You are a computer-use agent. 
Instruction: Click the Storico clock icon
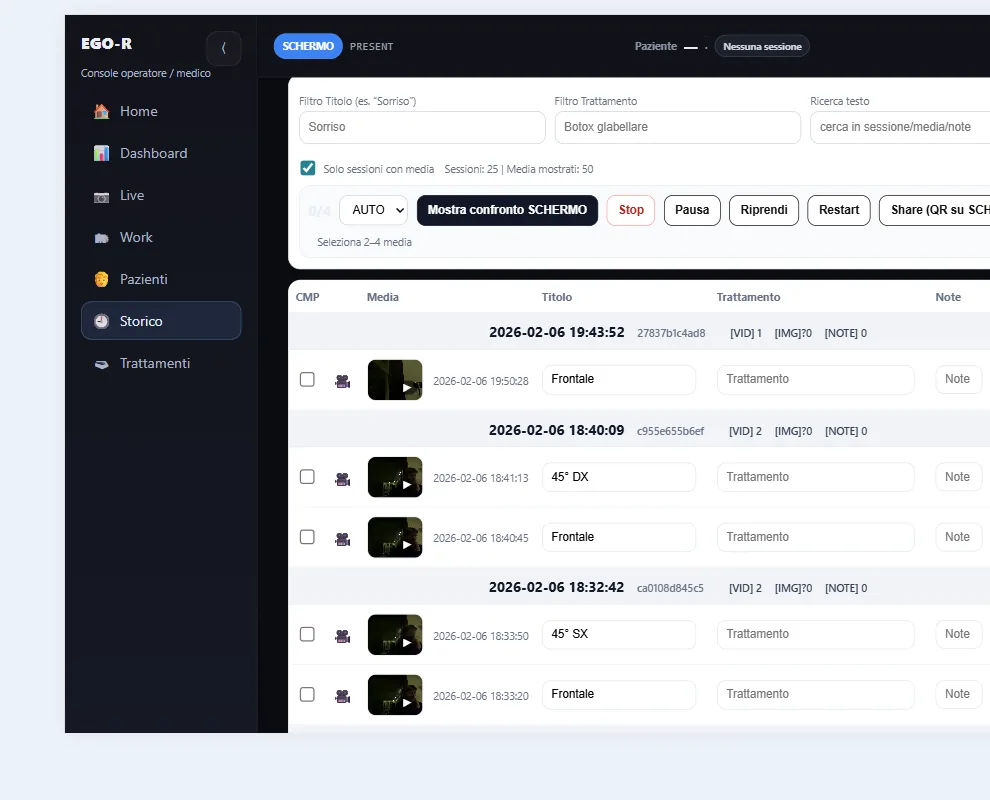[x=101, y=321]
